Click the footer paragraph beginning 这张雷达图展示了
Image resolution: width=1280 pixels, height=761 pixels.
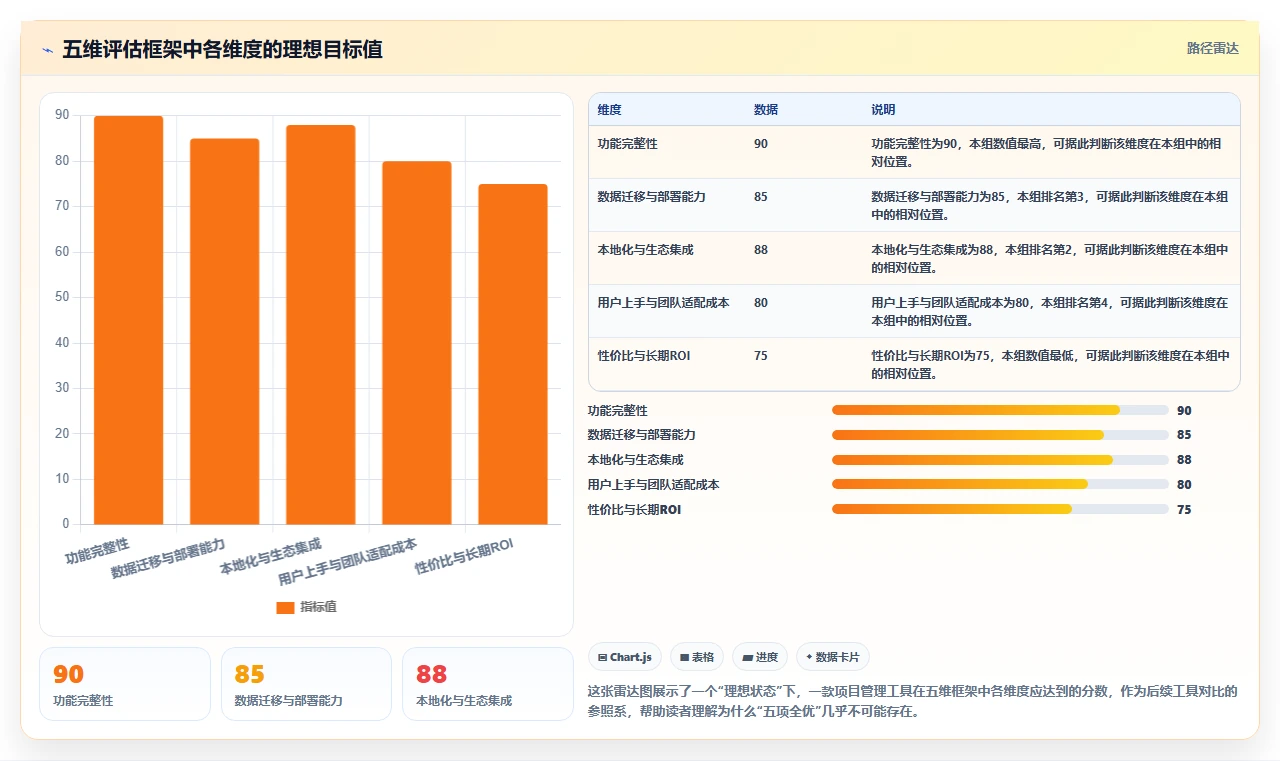click(913, 701)
